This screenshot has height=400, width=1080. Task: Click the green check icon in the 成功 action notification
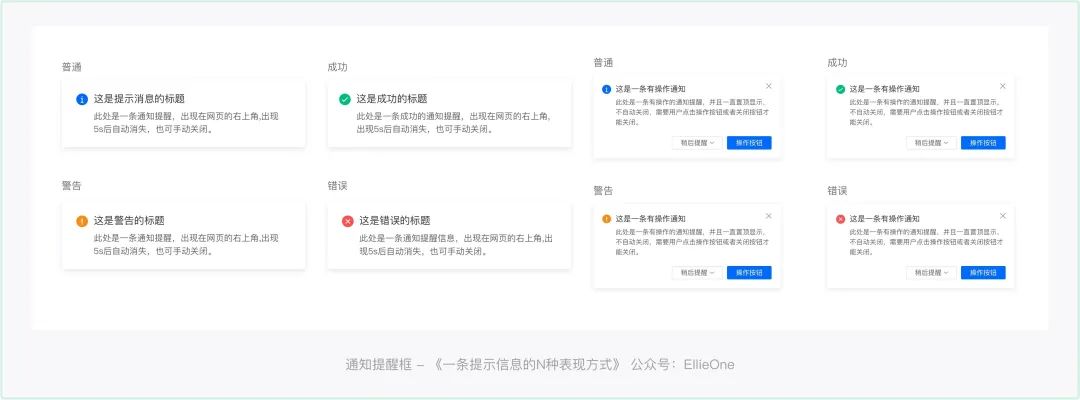point(840,89)
